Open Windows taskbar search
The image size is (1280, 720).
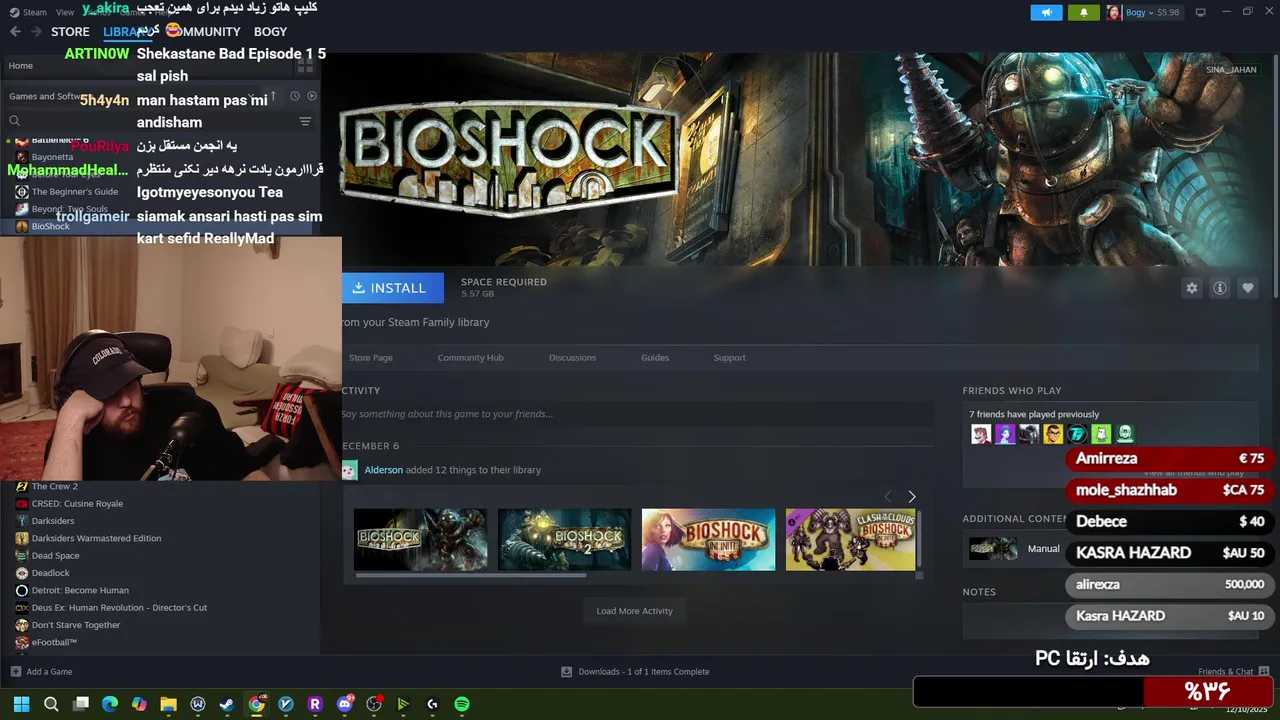click(51, 704)
